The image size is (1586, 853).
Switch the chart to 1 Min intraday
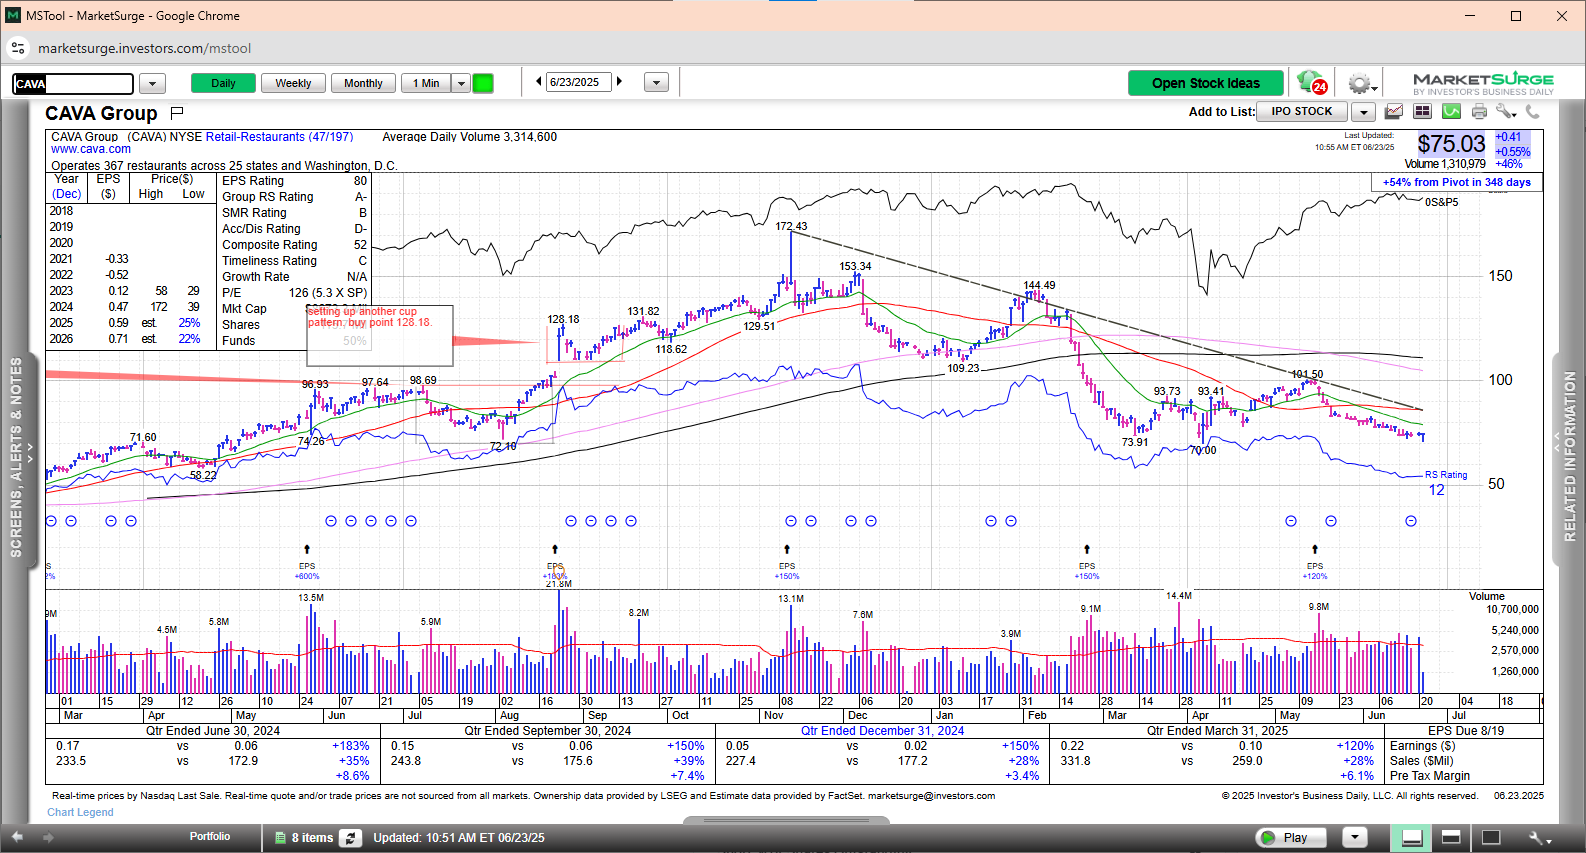(426, 83)
